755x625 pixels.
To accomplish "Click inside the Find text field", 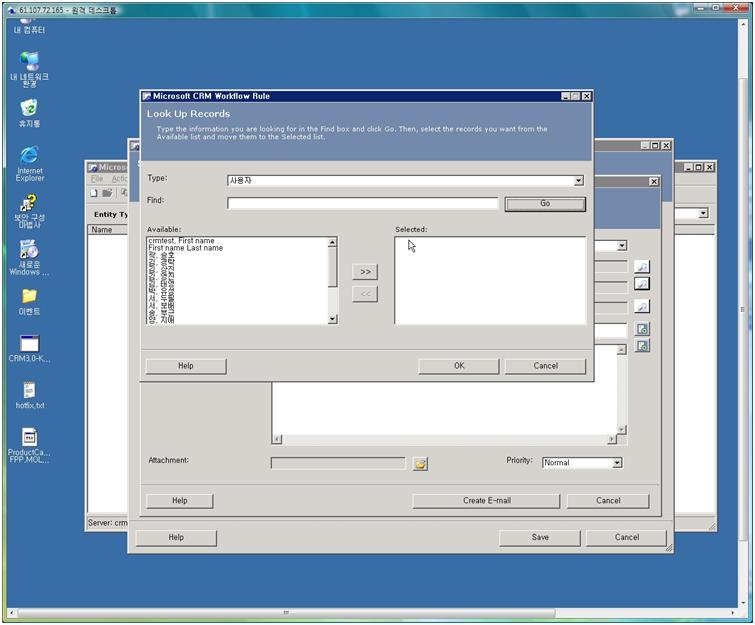I will point(363,203).
